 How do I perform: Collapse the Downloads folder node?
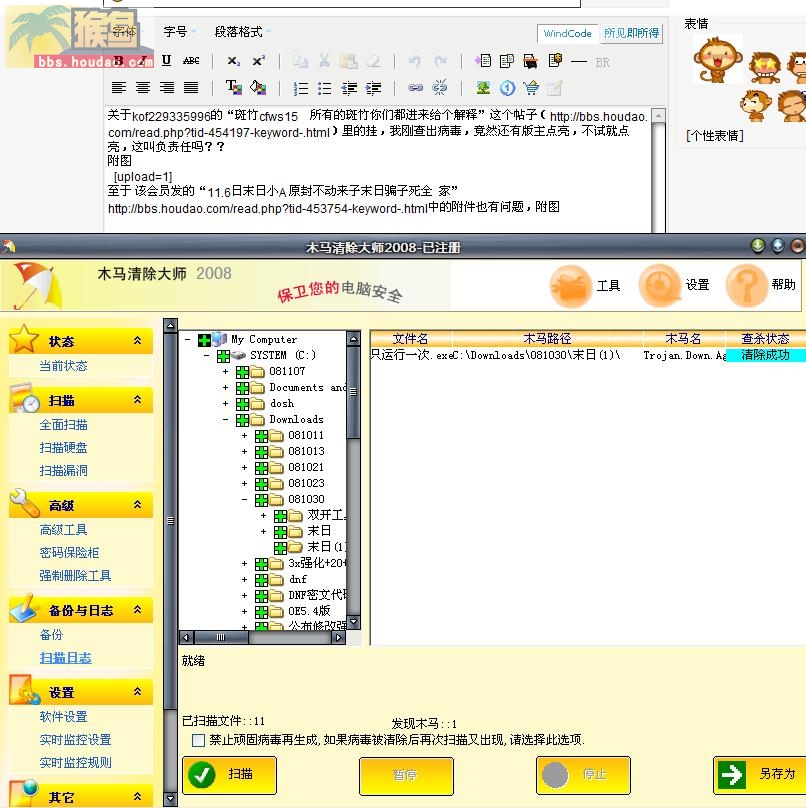coord(225,419)
